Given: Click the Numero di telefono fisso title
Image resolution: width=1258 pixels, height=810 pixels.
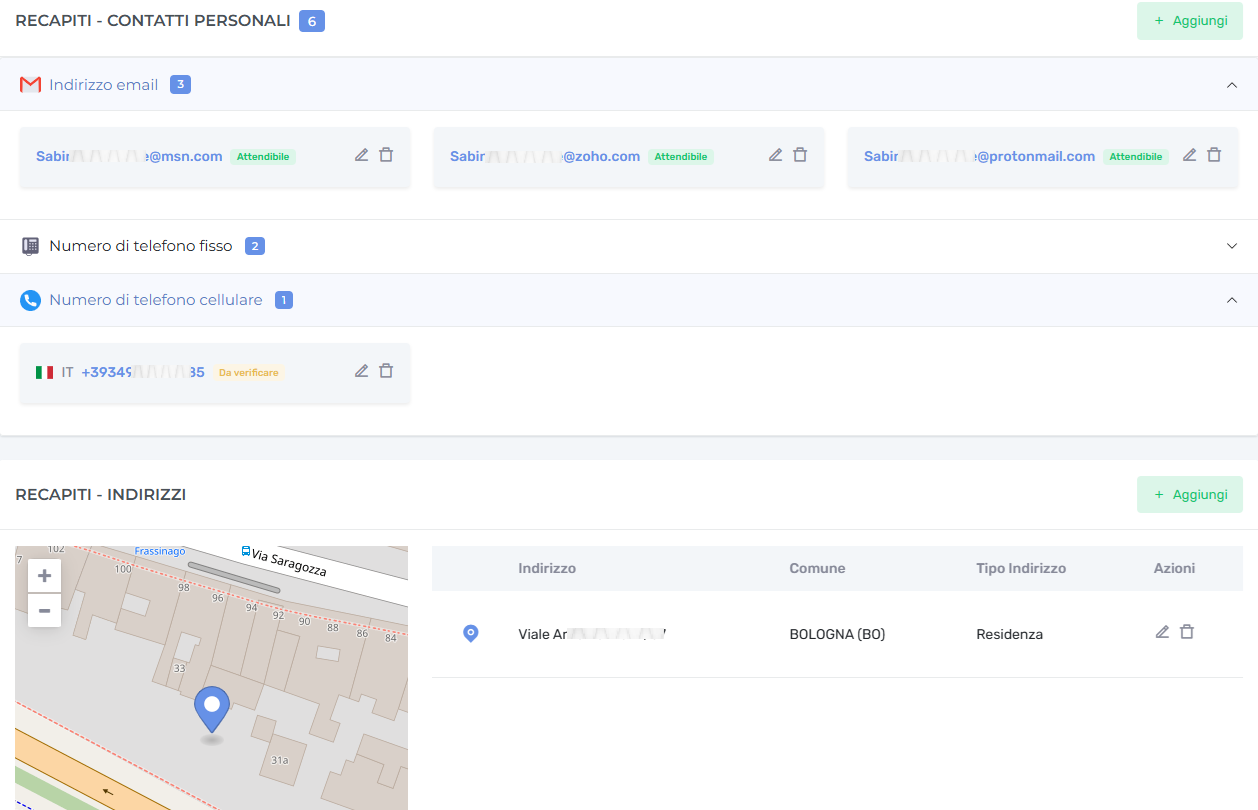Looking at the screenshot, I should [x=141, y=246].
